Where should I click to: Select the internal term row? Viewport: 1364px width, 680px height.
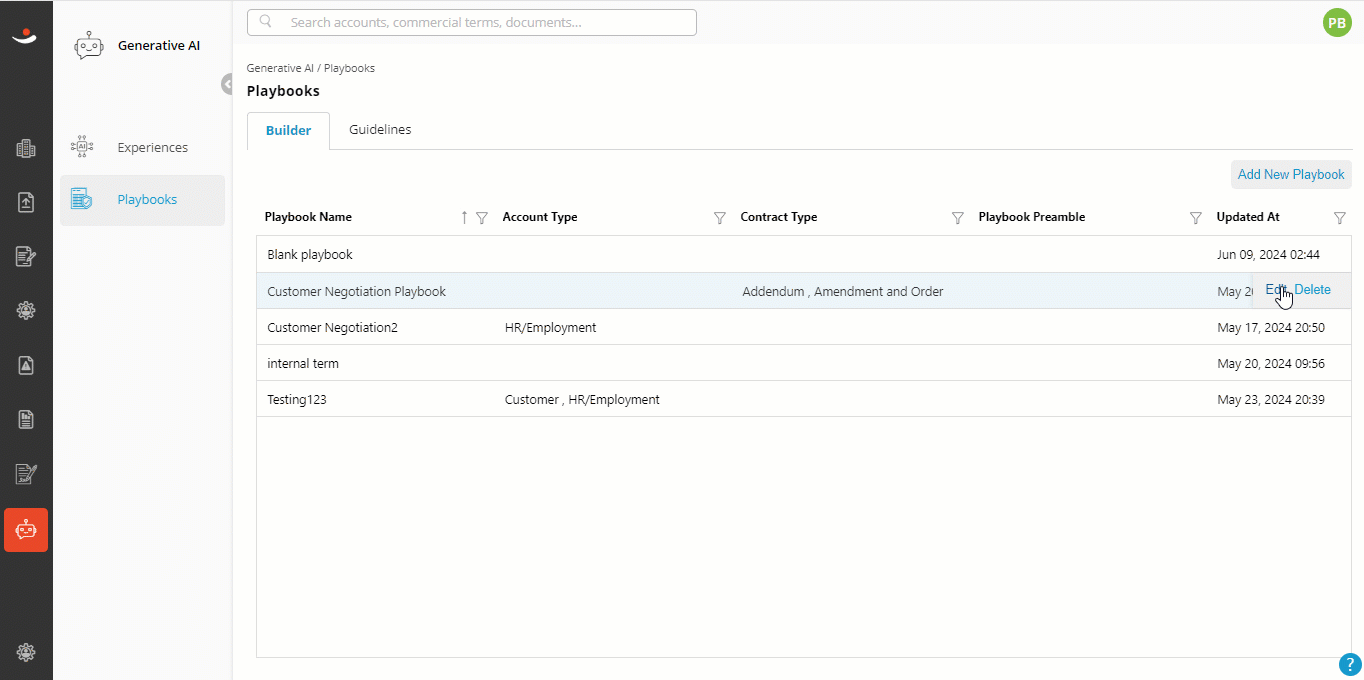coord(804,363)
